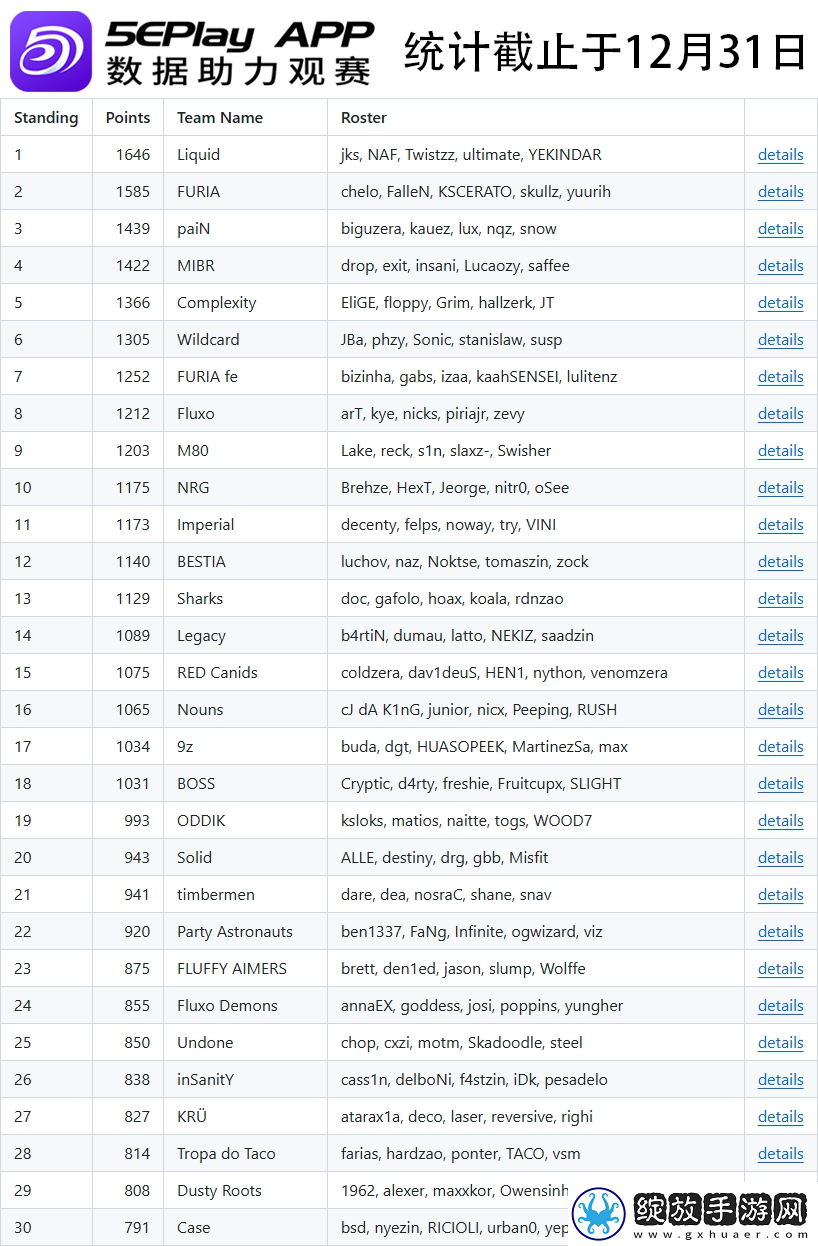Open details link for Fluxo row with arT
Image resolution: width=818 pixels, height=1246 pixels.
tap(780, 414)
